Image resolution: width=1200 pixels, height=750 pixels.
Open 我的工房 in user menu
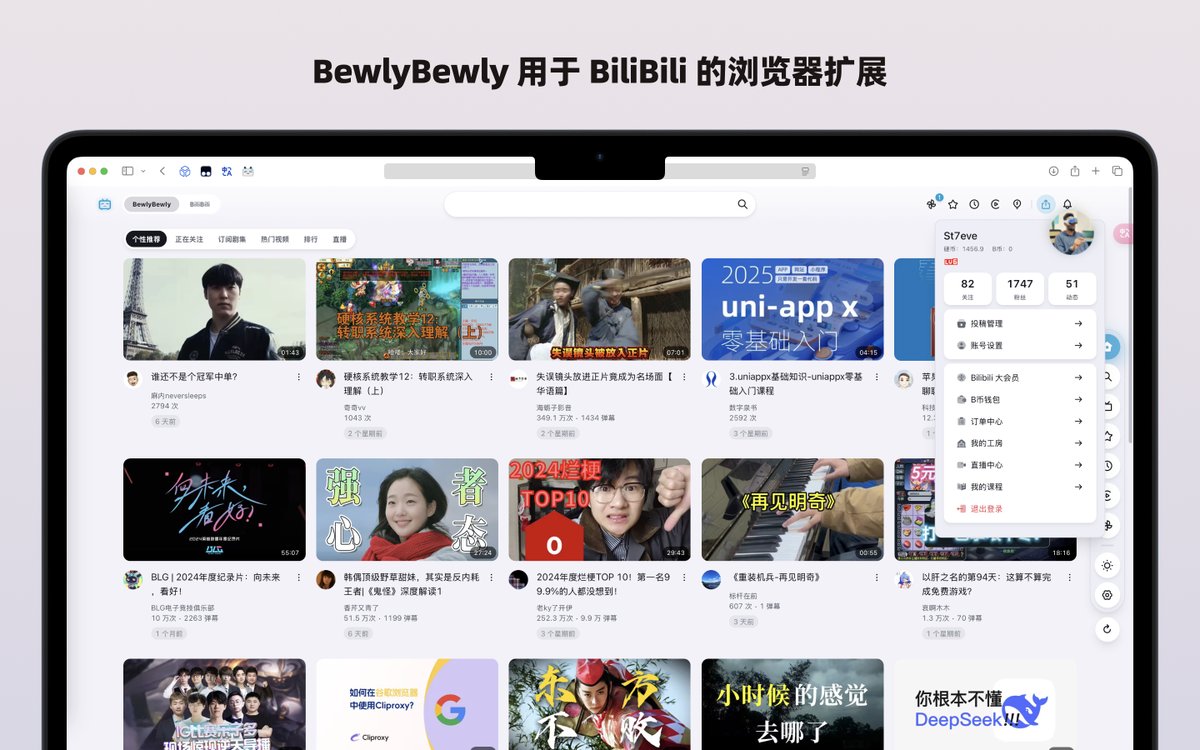click(1019, 443)
